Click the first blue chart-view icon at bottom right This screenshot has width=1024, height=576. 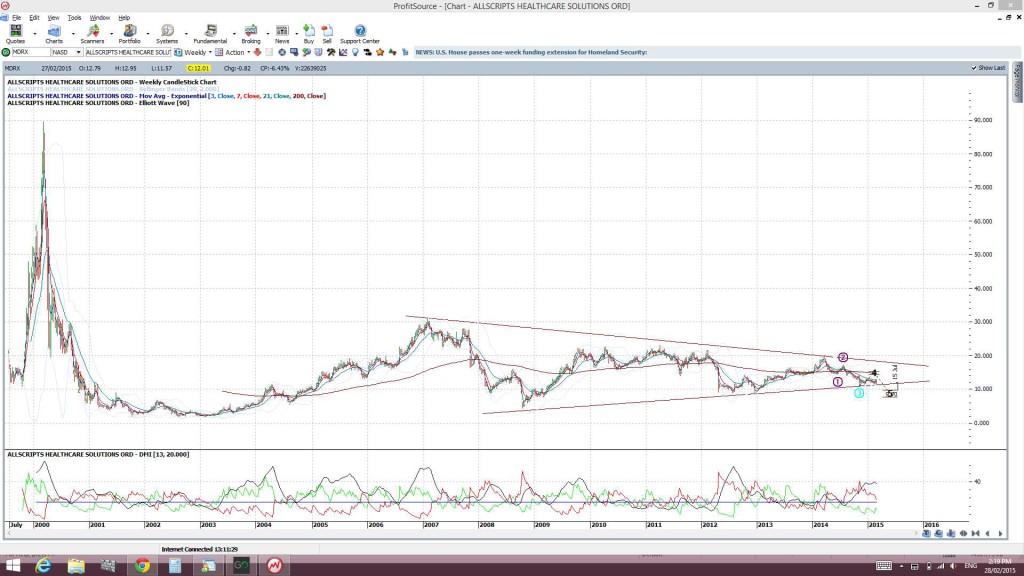tap(926, 534)
